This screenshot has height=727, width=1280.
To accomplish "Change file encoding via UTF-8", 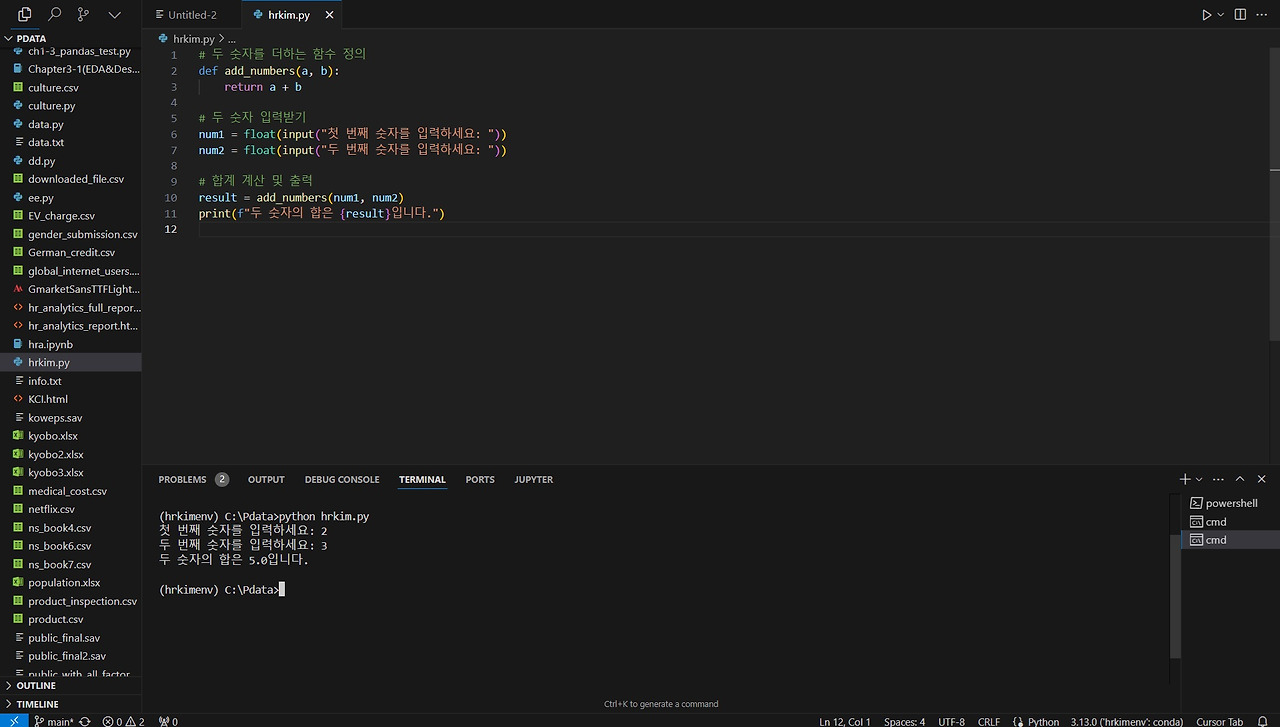I will point(952,721).
